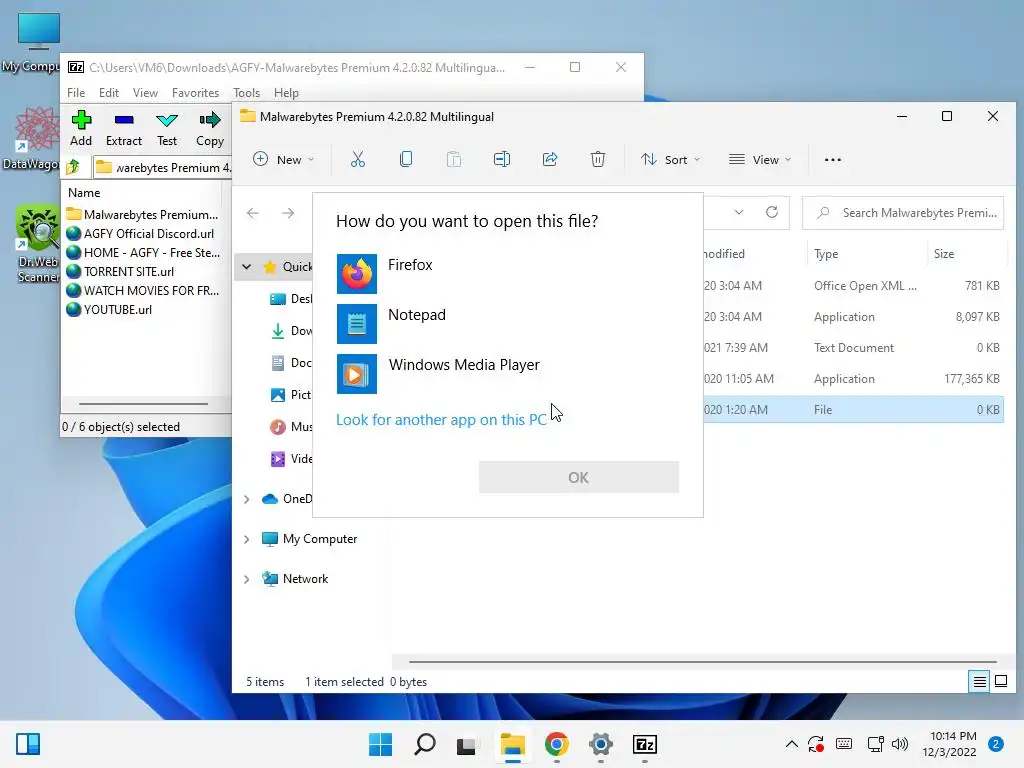Click the Search Malwarebytes Premium box
The height and width of the screenshot is (768, 1024).
point(903,213)
